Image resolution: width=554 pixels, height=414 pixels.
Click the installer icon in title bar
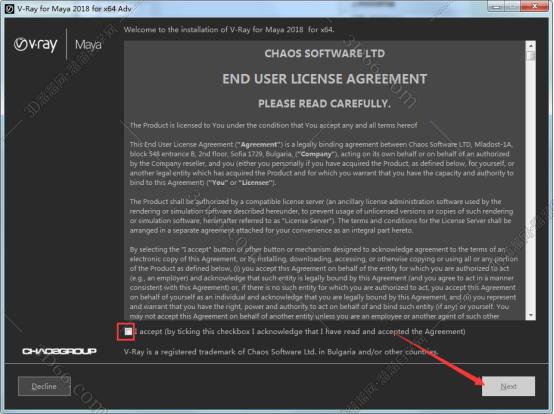pos(9,8)
